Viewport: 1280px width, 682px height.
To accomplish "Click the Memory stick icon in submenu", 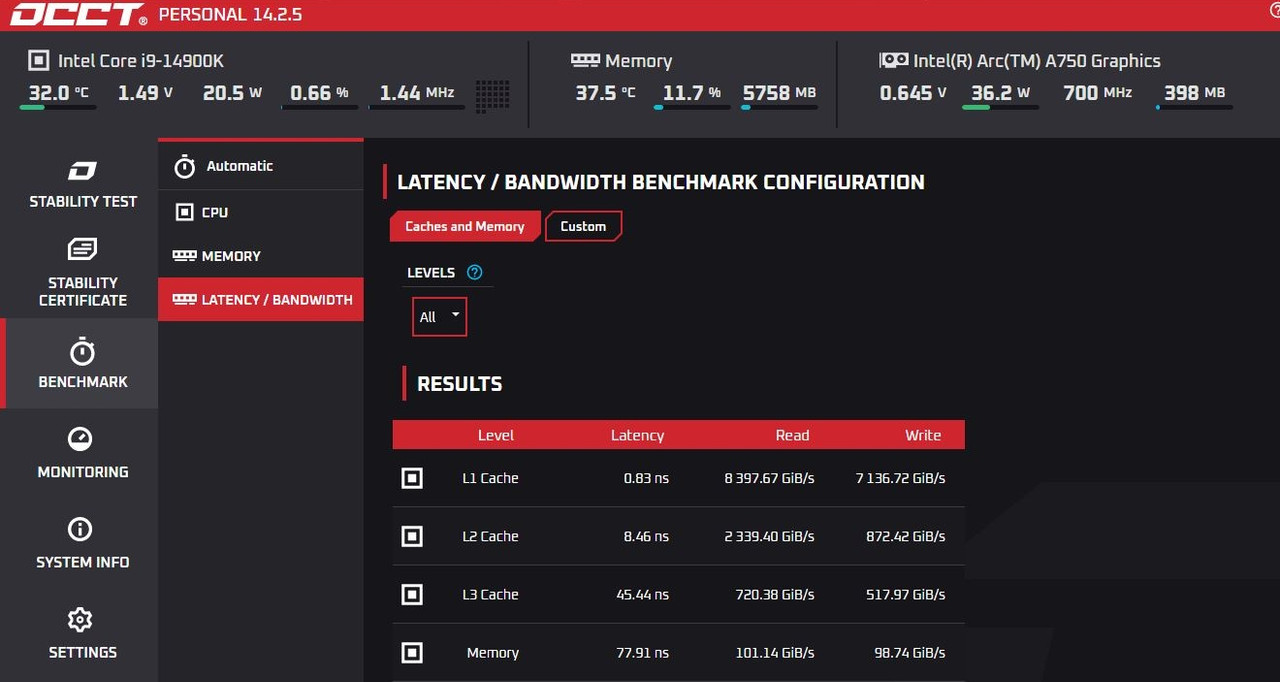I will point(184,256).
